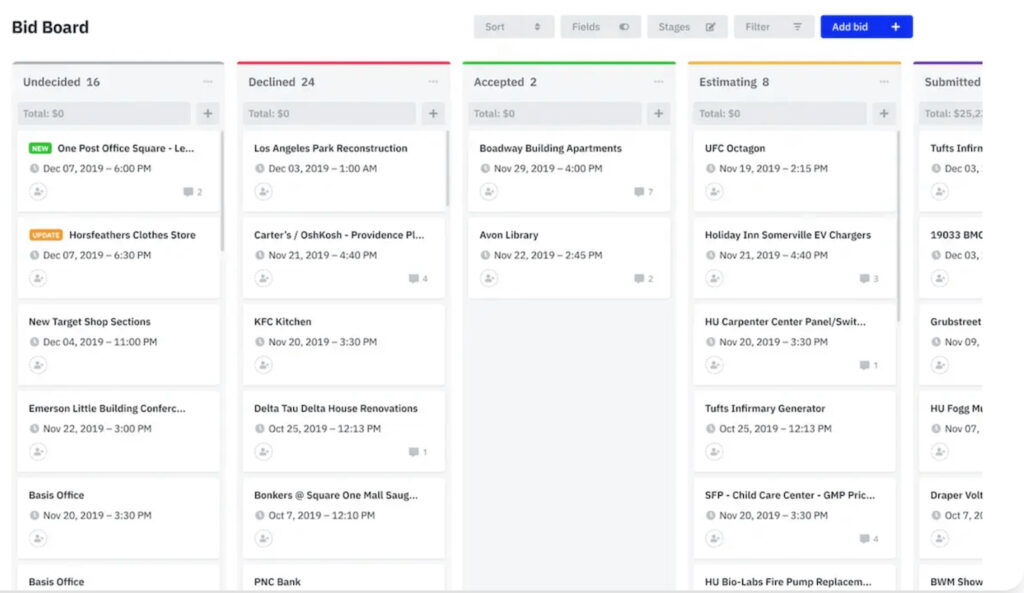The height and width of the screenshot is (593, 1024).
Task: Click the Estimating column scrollbar
Action: tap(899, 226)
